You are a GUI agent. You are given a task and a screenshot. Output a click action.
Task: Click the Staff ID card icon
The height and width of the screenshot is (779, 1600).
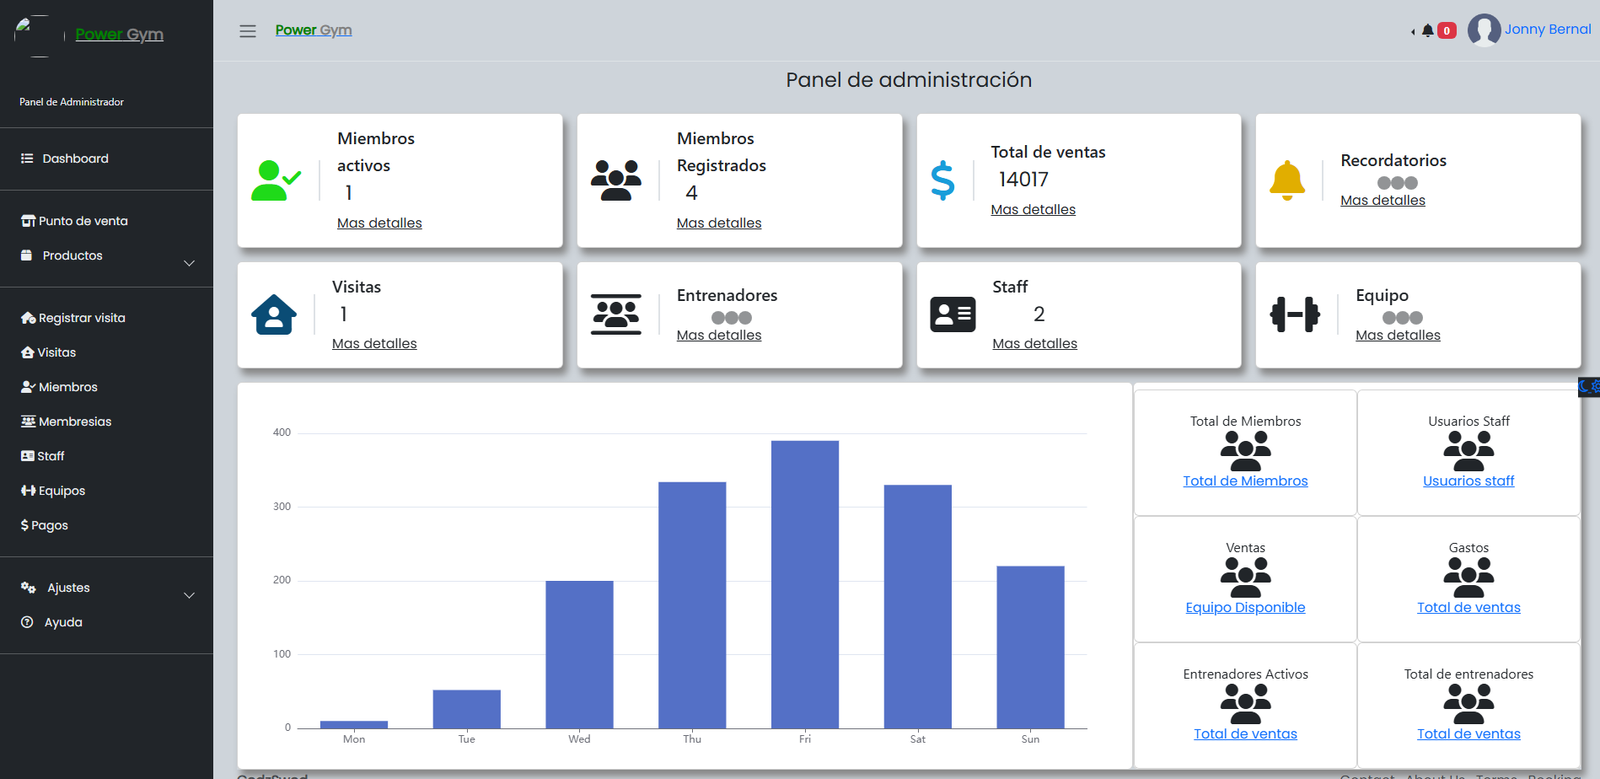(x=952, y=315)
